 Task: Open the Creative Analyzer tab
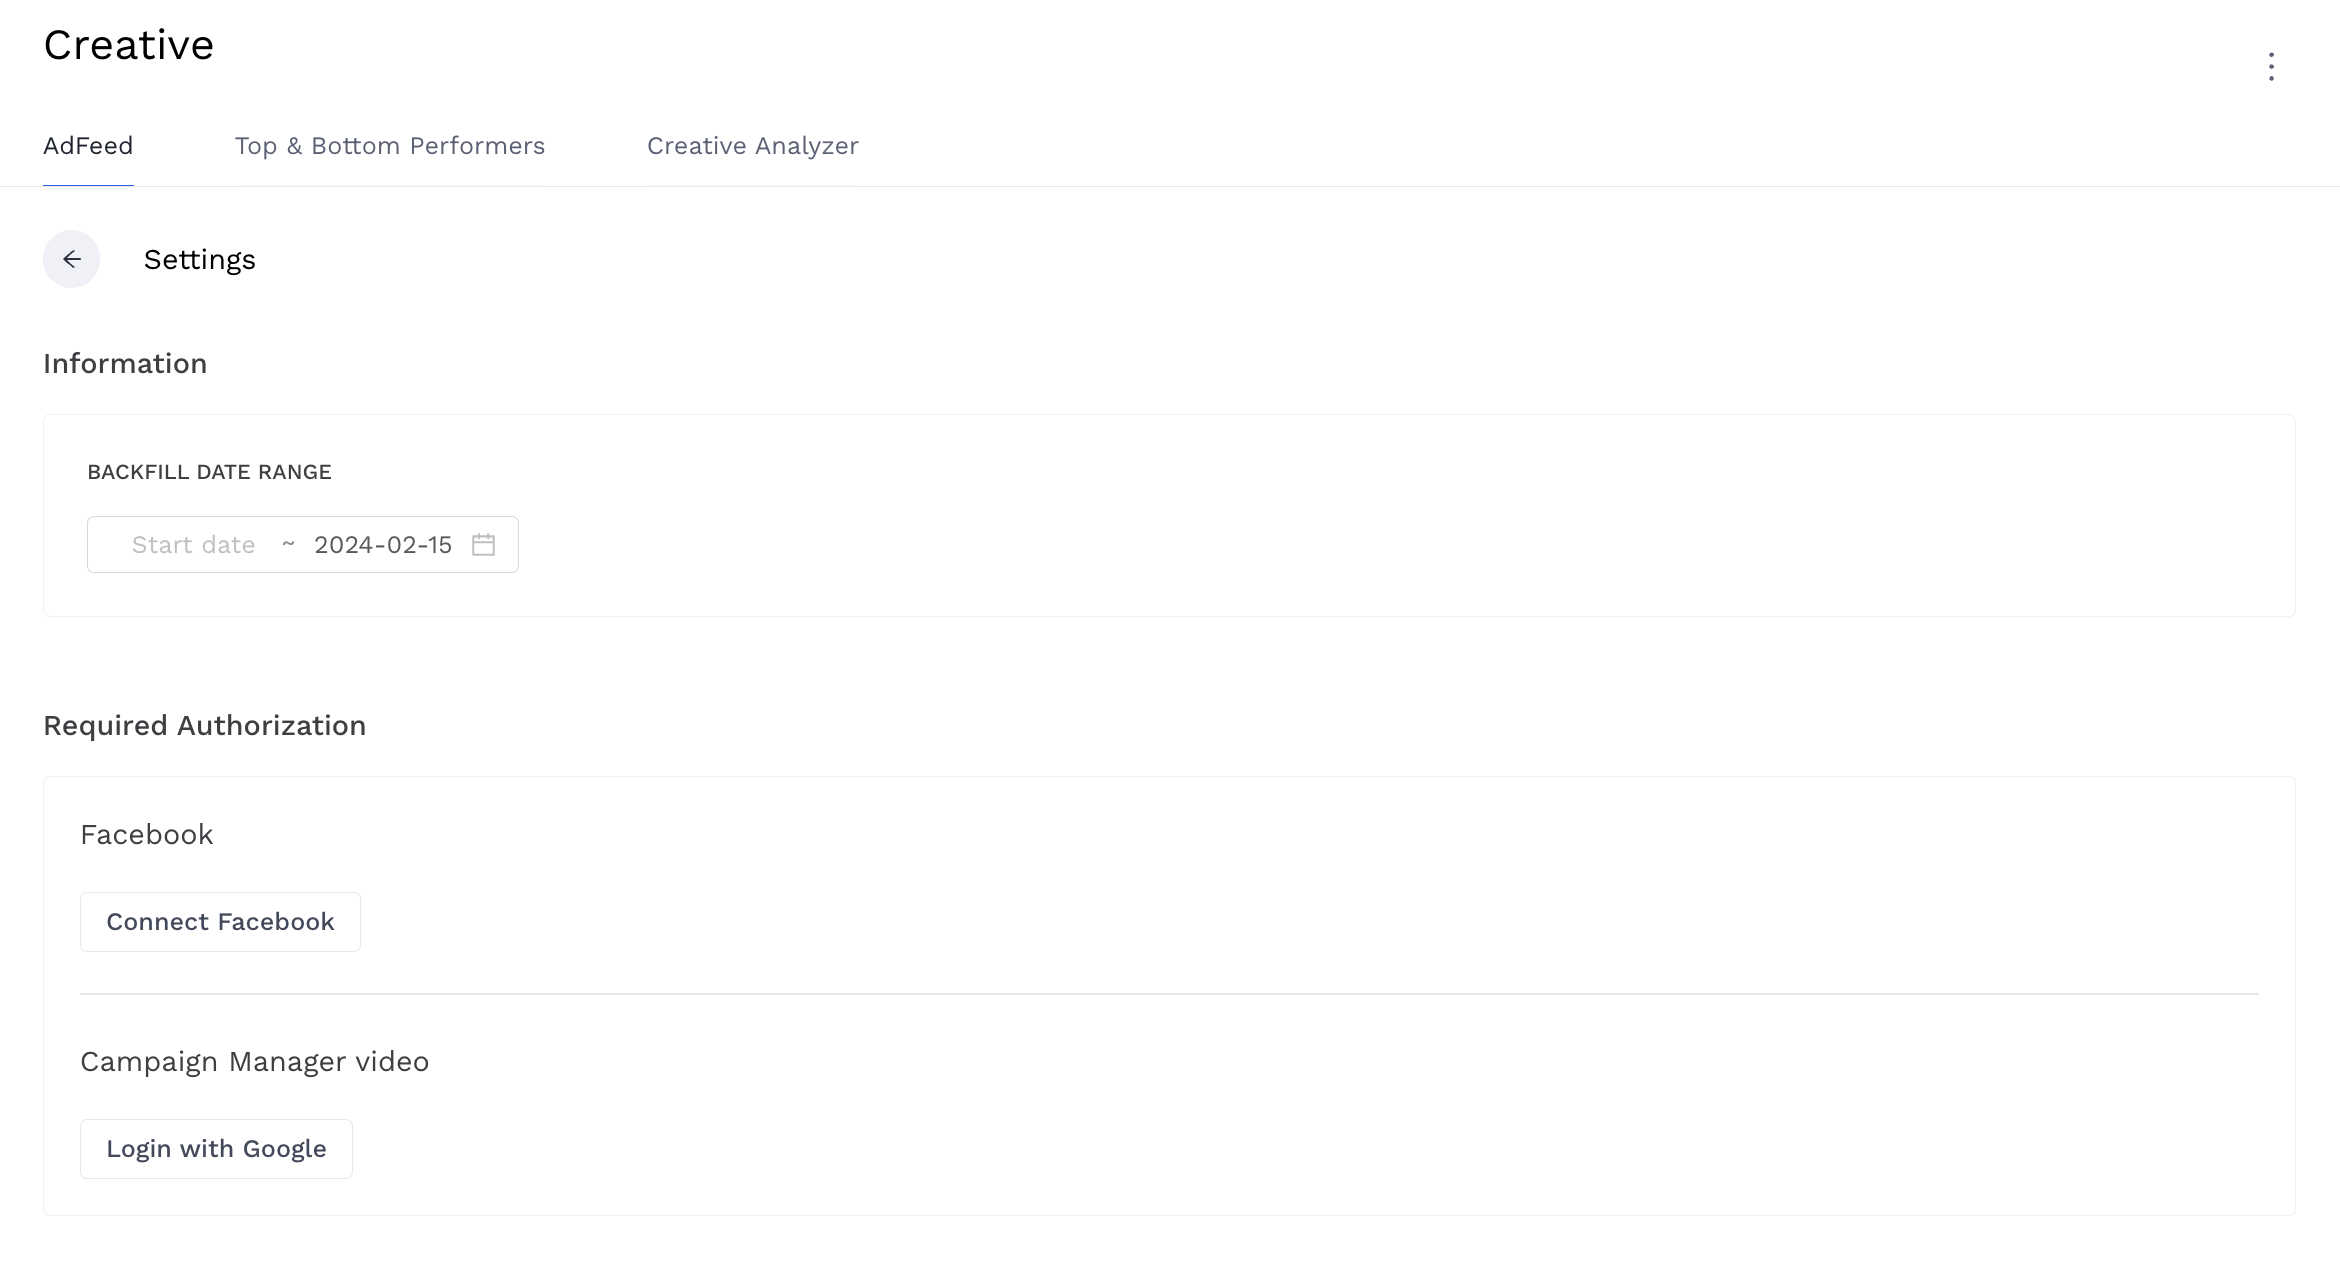752,146
